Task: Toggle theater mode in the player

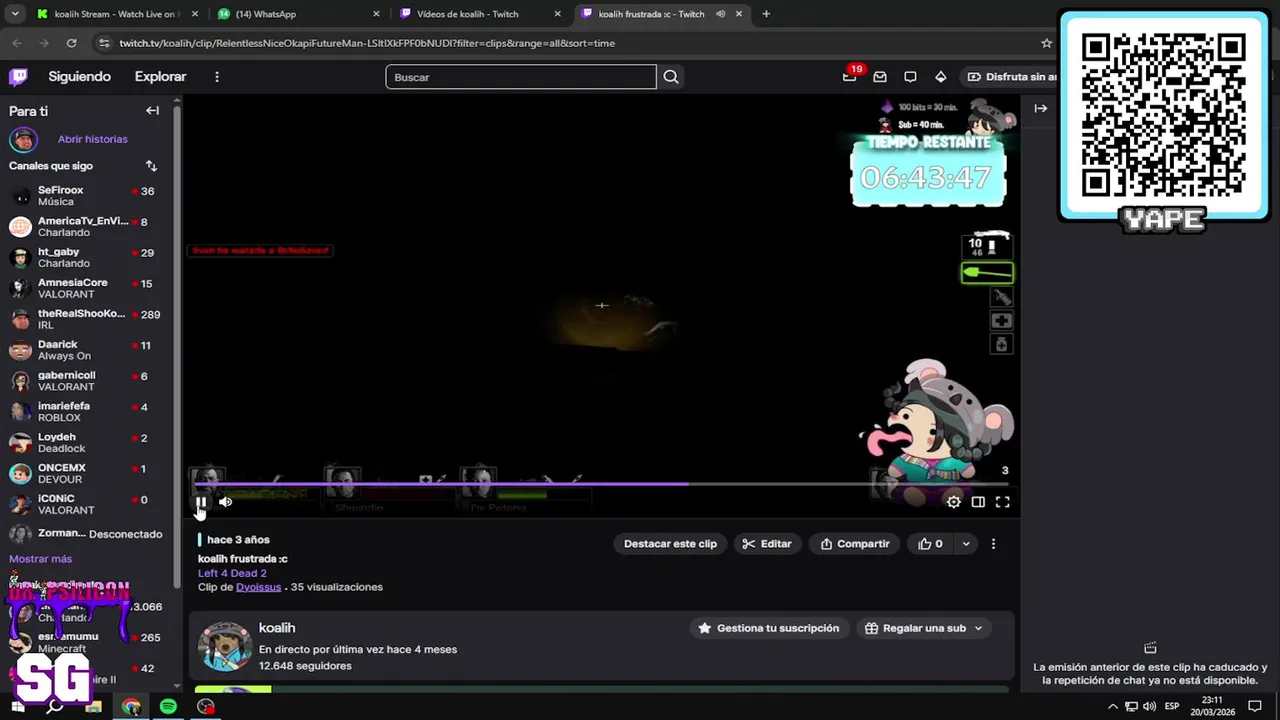Action: (x=978, y=502)
